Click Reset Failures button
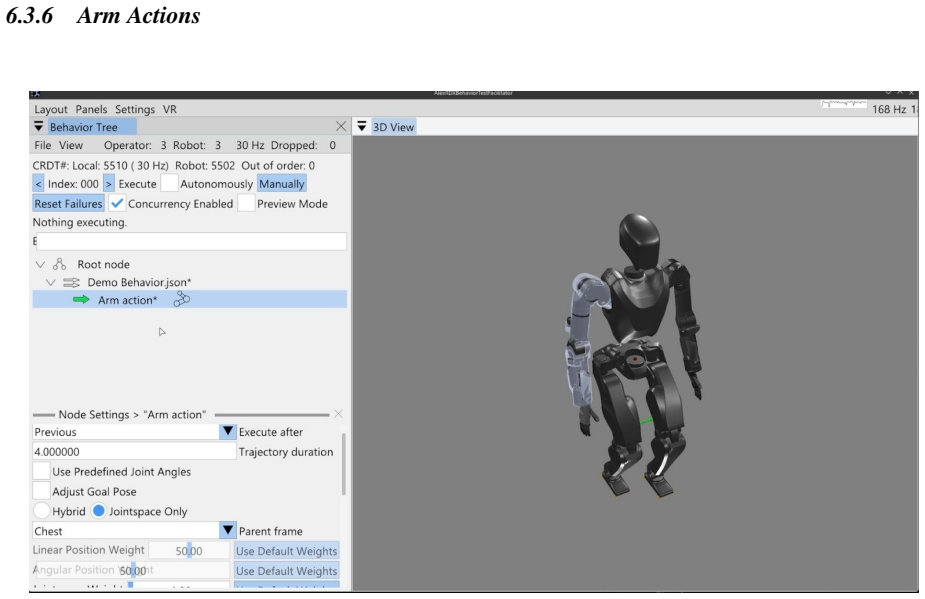This screenshot has height=599, width=925. pos(68,204)
